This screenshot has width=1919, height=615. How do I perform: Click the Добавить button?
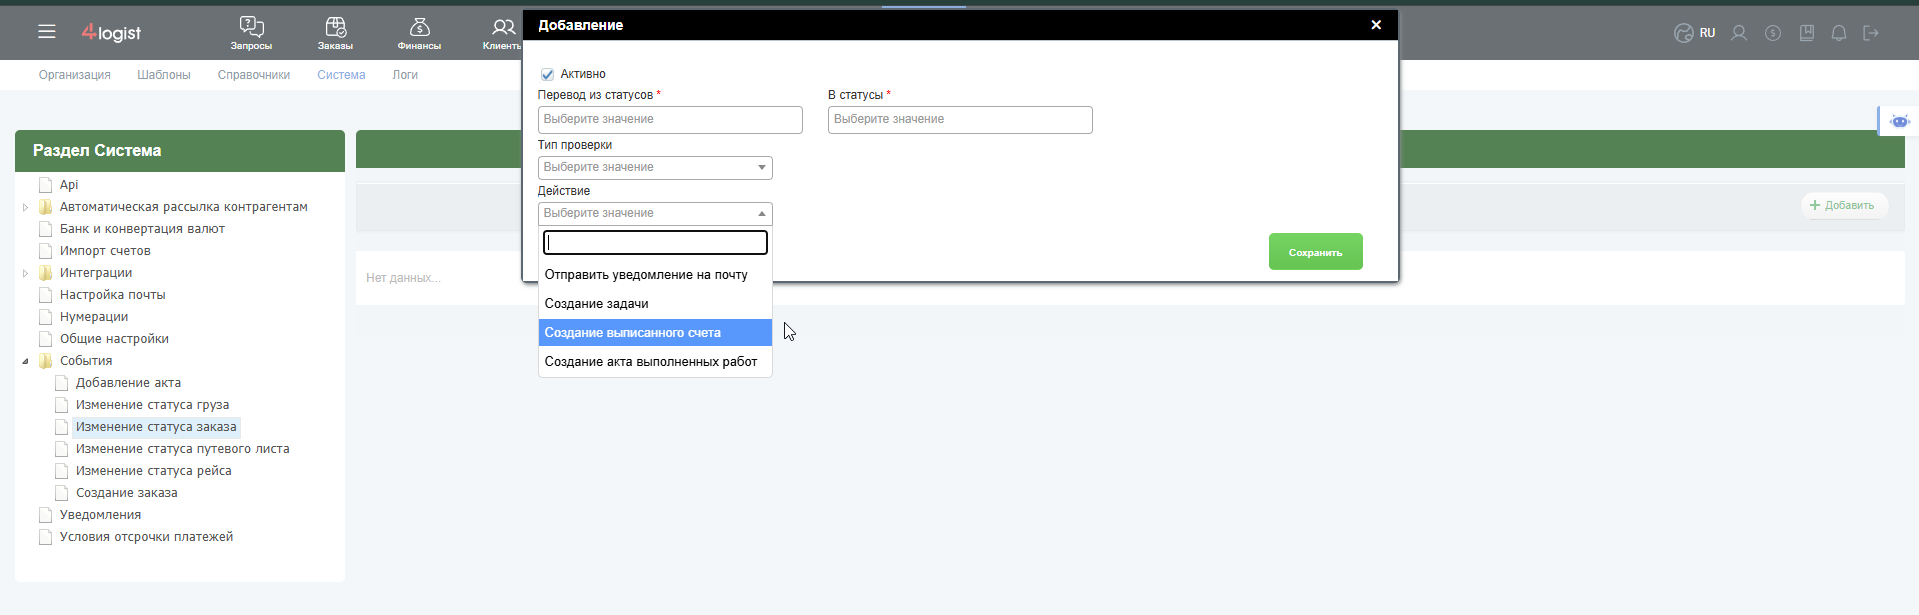(x=1844, y=205)
